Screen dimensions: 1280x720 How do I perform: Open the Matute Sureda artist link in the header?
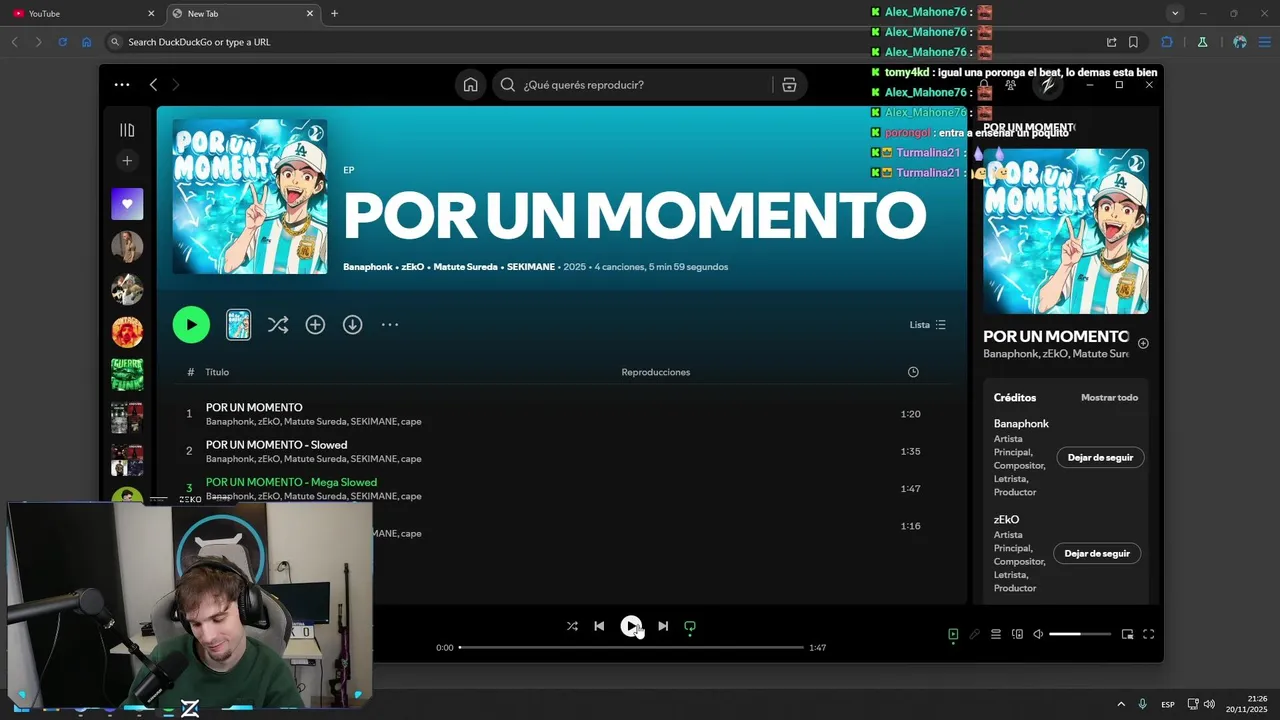[x=465, y=267]
